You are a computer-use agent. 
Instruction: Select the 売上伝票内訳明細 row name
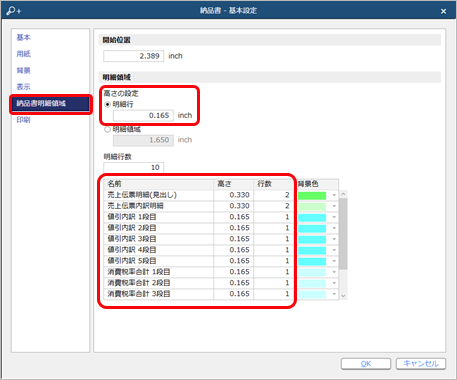coord(135,206)
